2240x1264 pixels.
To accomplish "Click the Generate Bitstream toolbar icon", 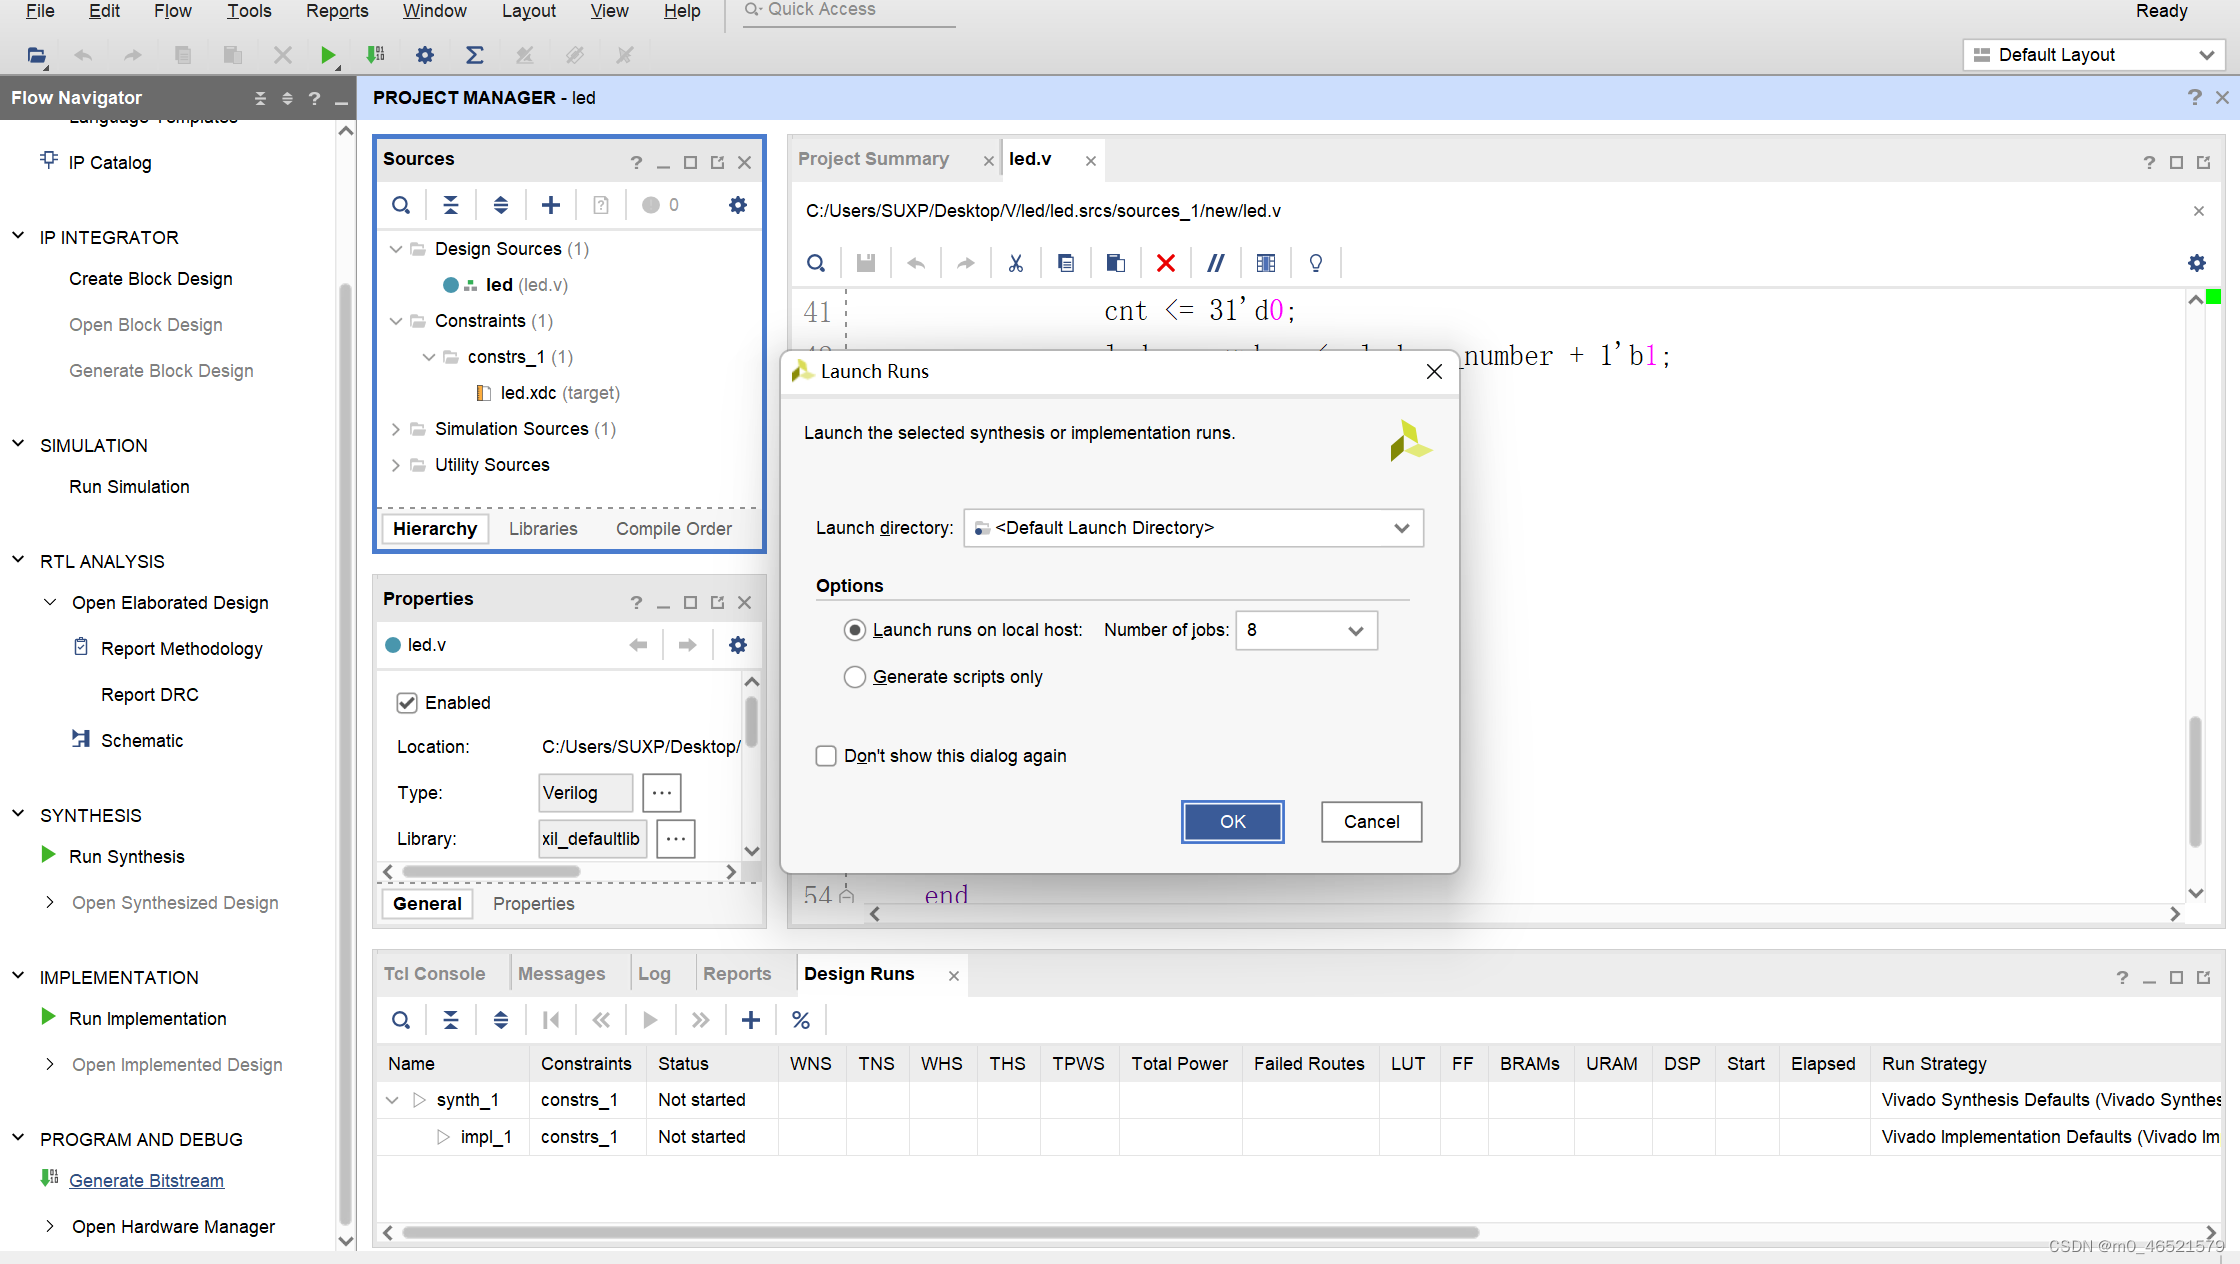I will click(376, 55).
